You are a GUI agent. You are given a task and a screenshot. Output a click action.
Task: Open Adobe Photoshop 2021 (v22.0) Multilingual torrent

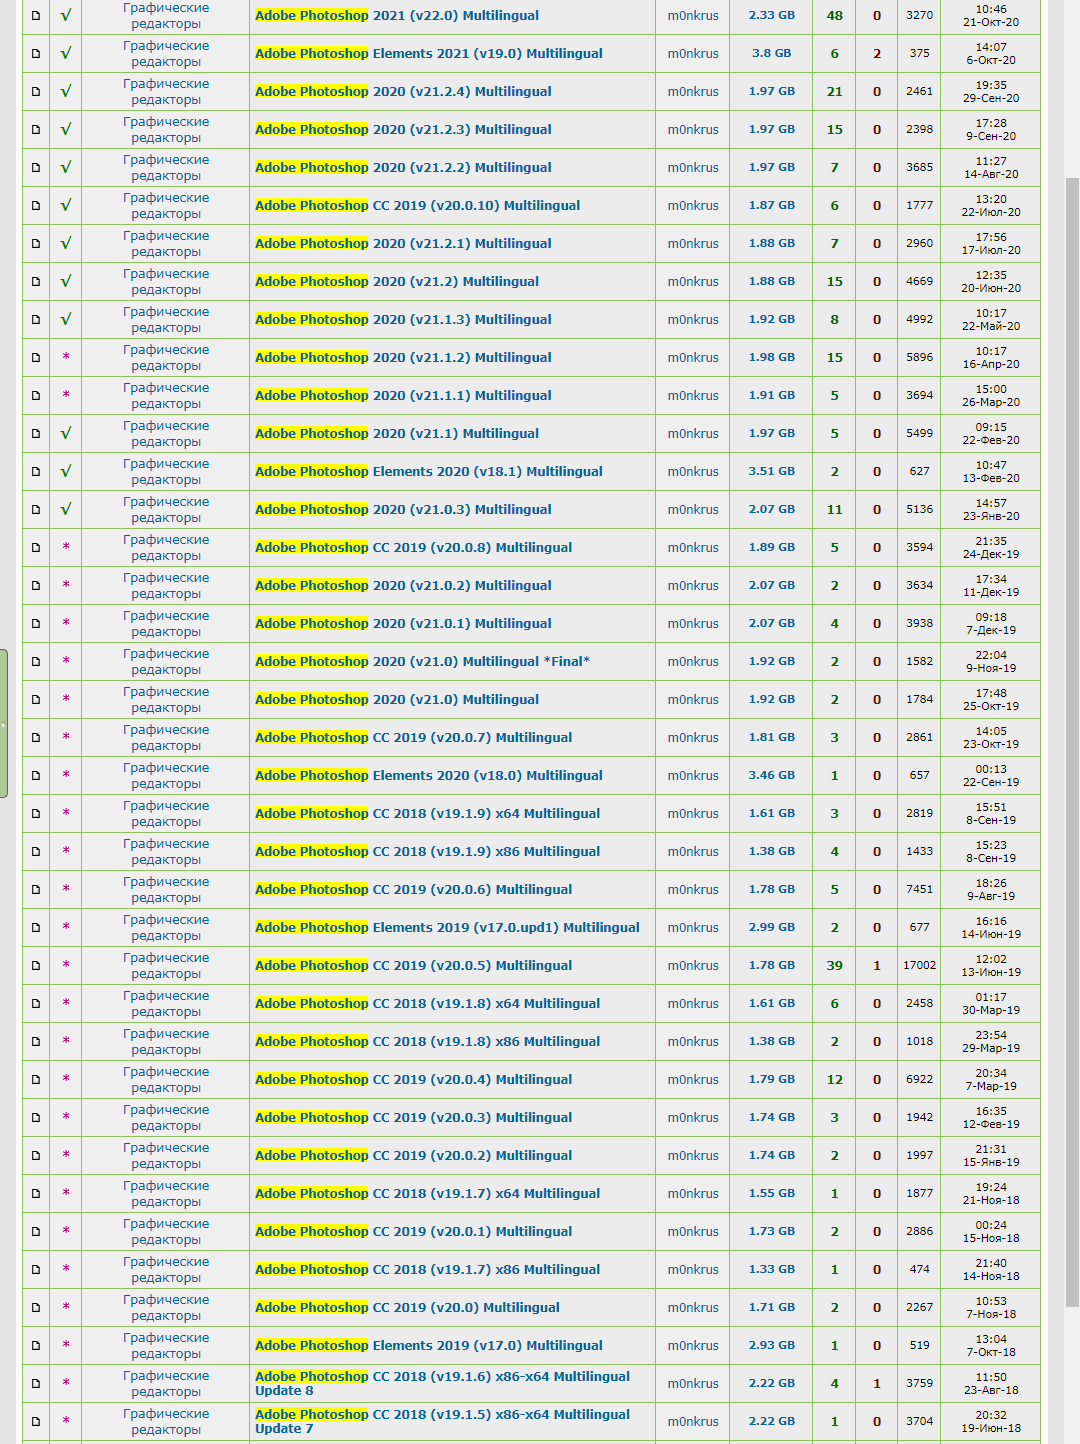(x=397, y=16)
